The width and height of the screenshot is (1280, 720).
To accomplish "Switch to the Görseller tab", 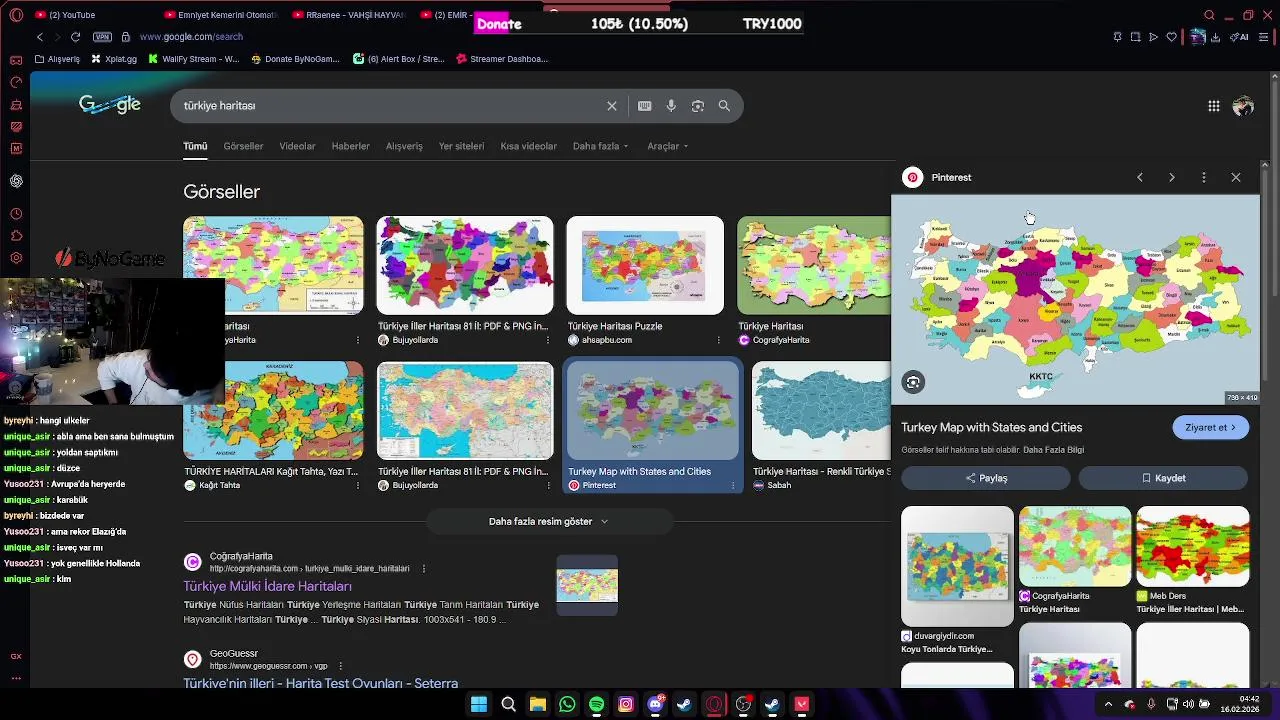I will [x=243, y=146].
